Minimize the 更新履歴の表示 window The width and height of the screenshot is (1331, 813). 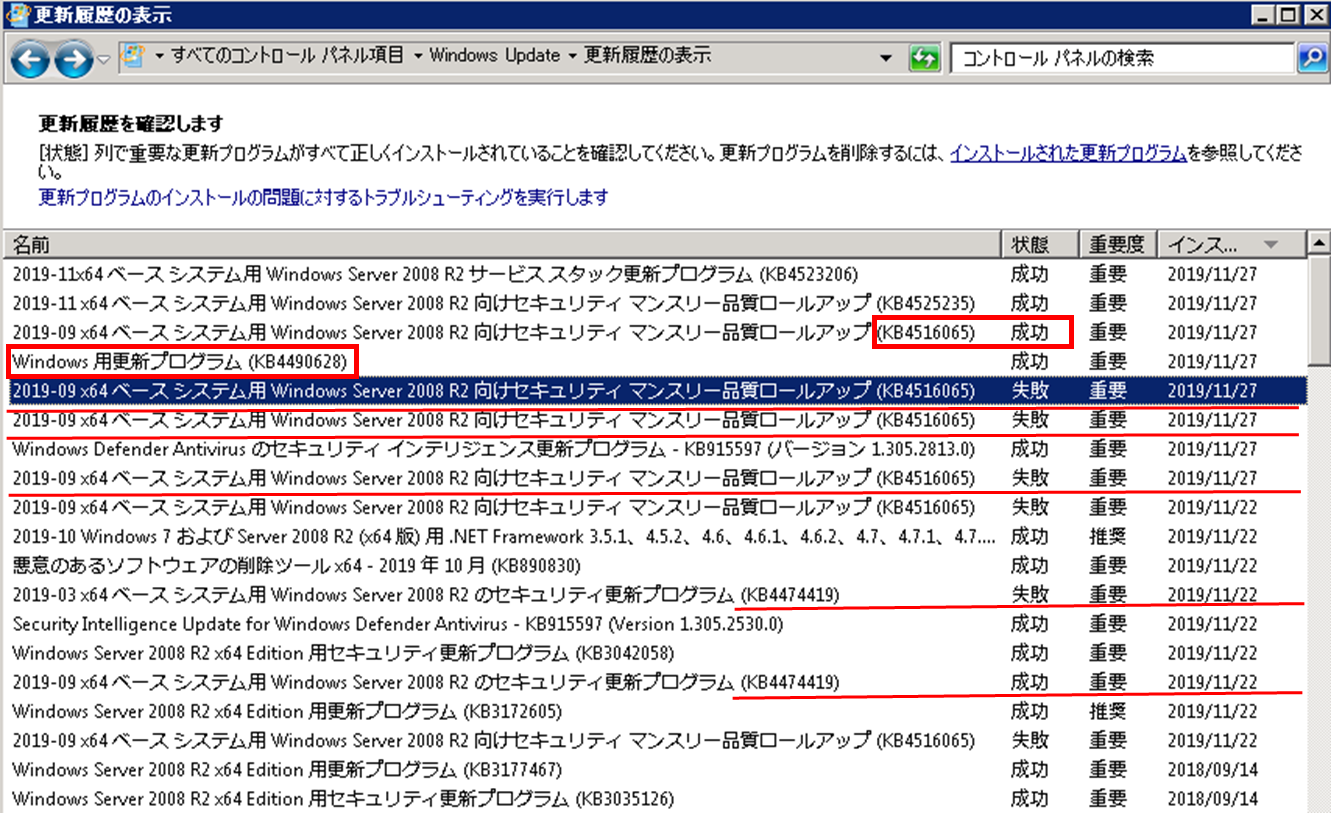(x=1264, y=14)
